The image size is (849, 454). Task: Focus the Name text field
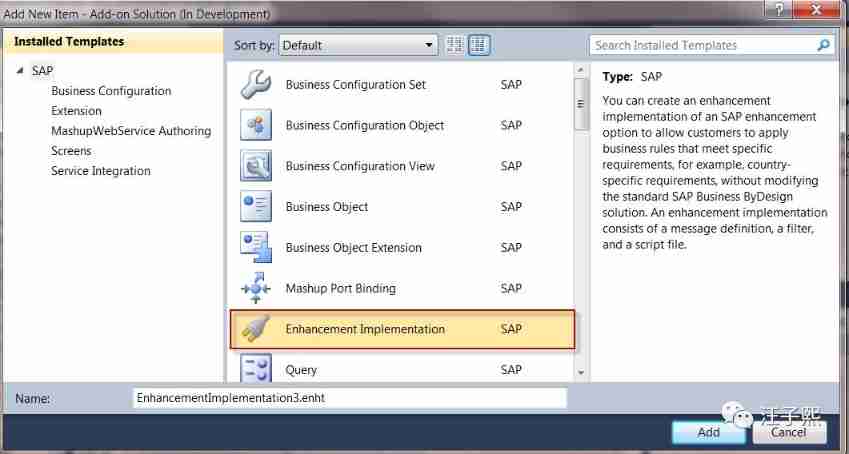[349, 398]
